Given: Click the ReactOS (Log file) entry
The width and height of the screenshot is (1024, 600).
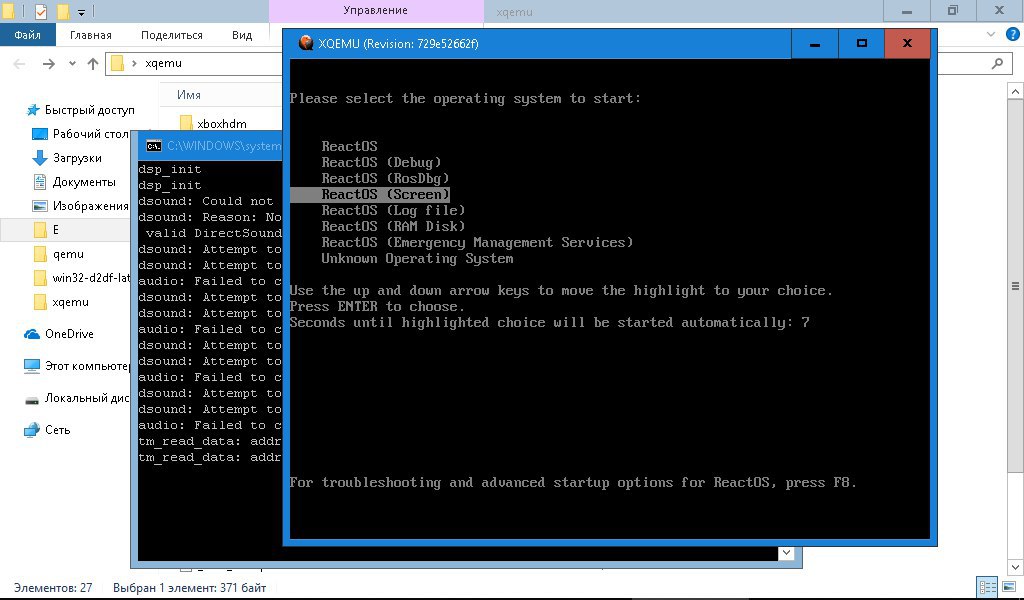Looking at the screenshot, I should pos(393,210).
